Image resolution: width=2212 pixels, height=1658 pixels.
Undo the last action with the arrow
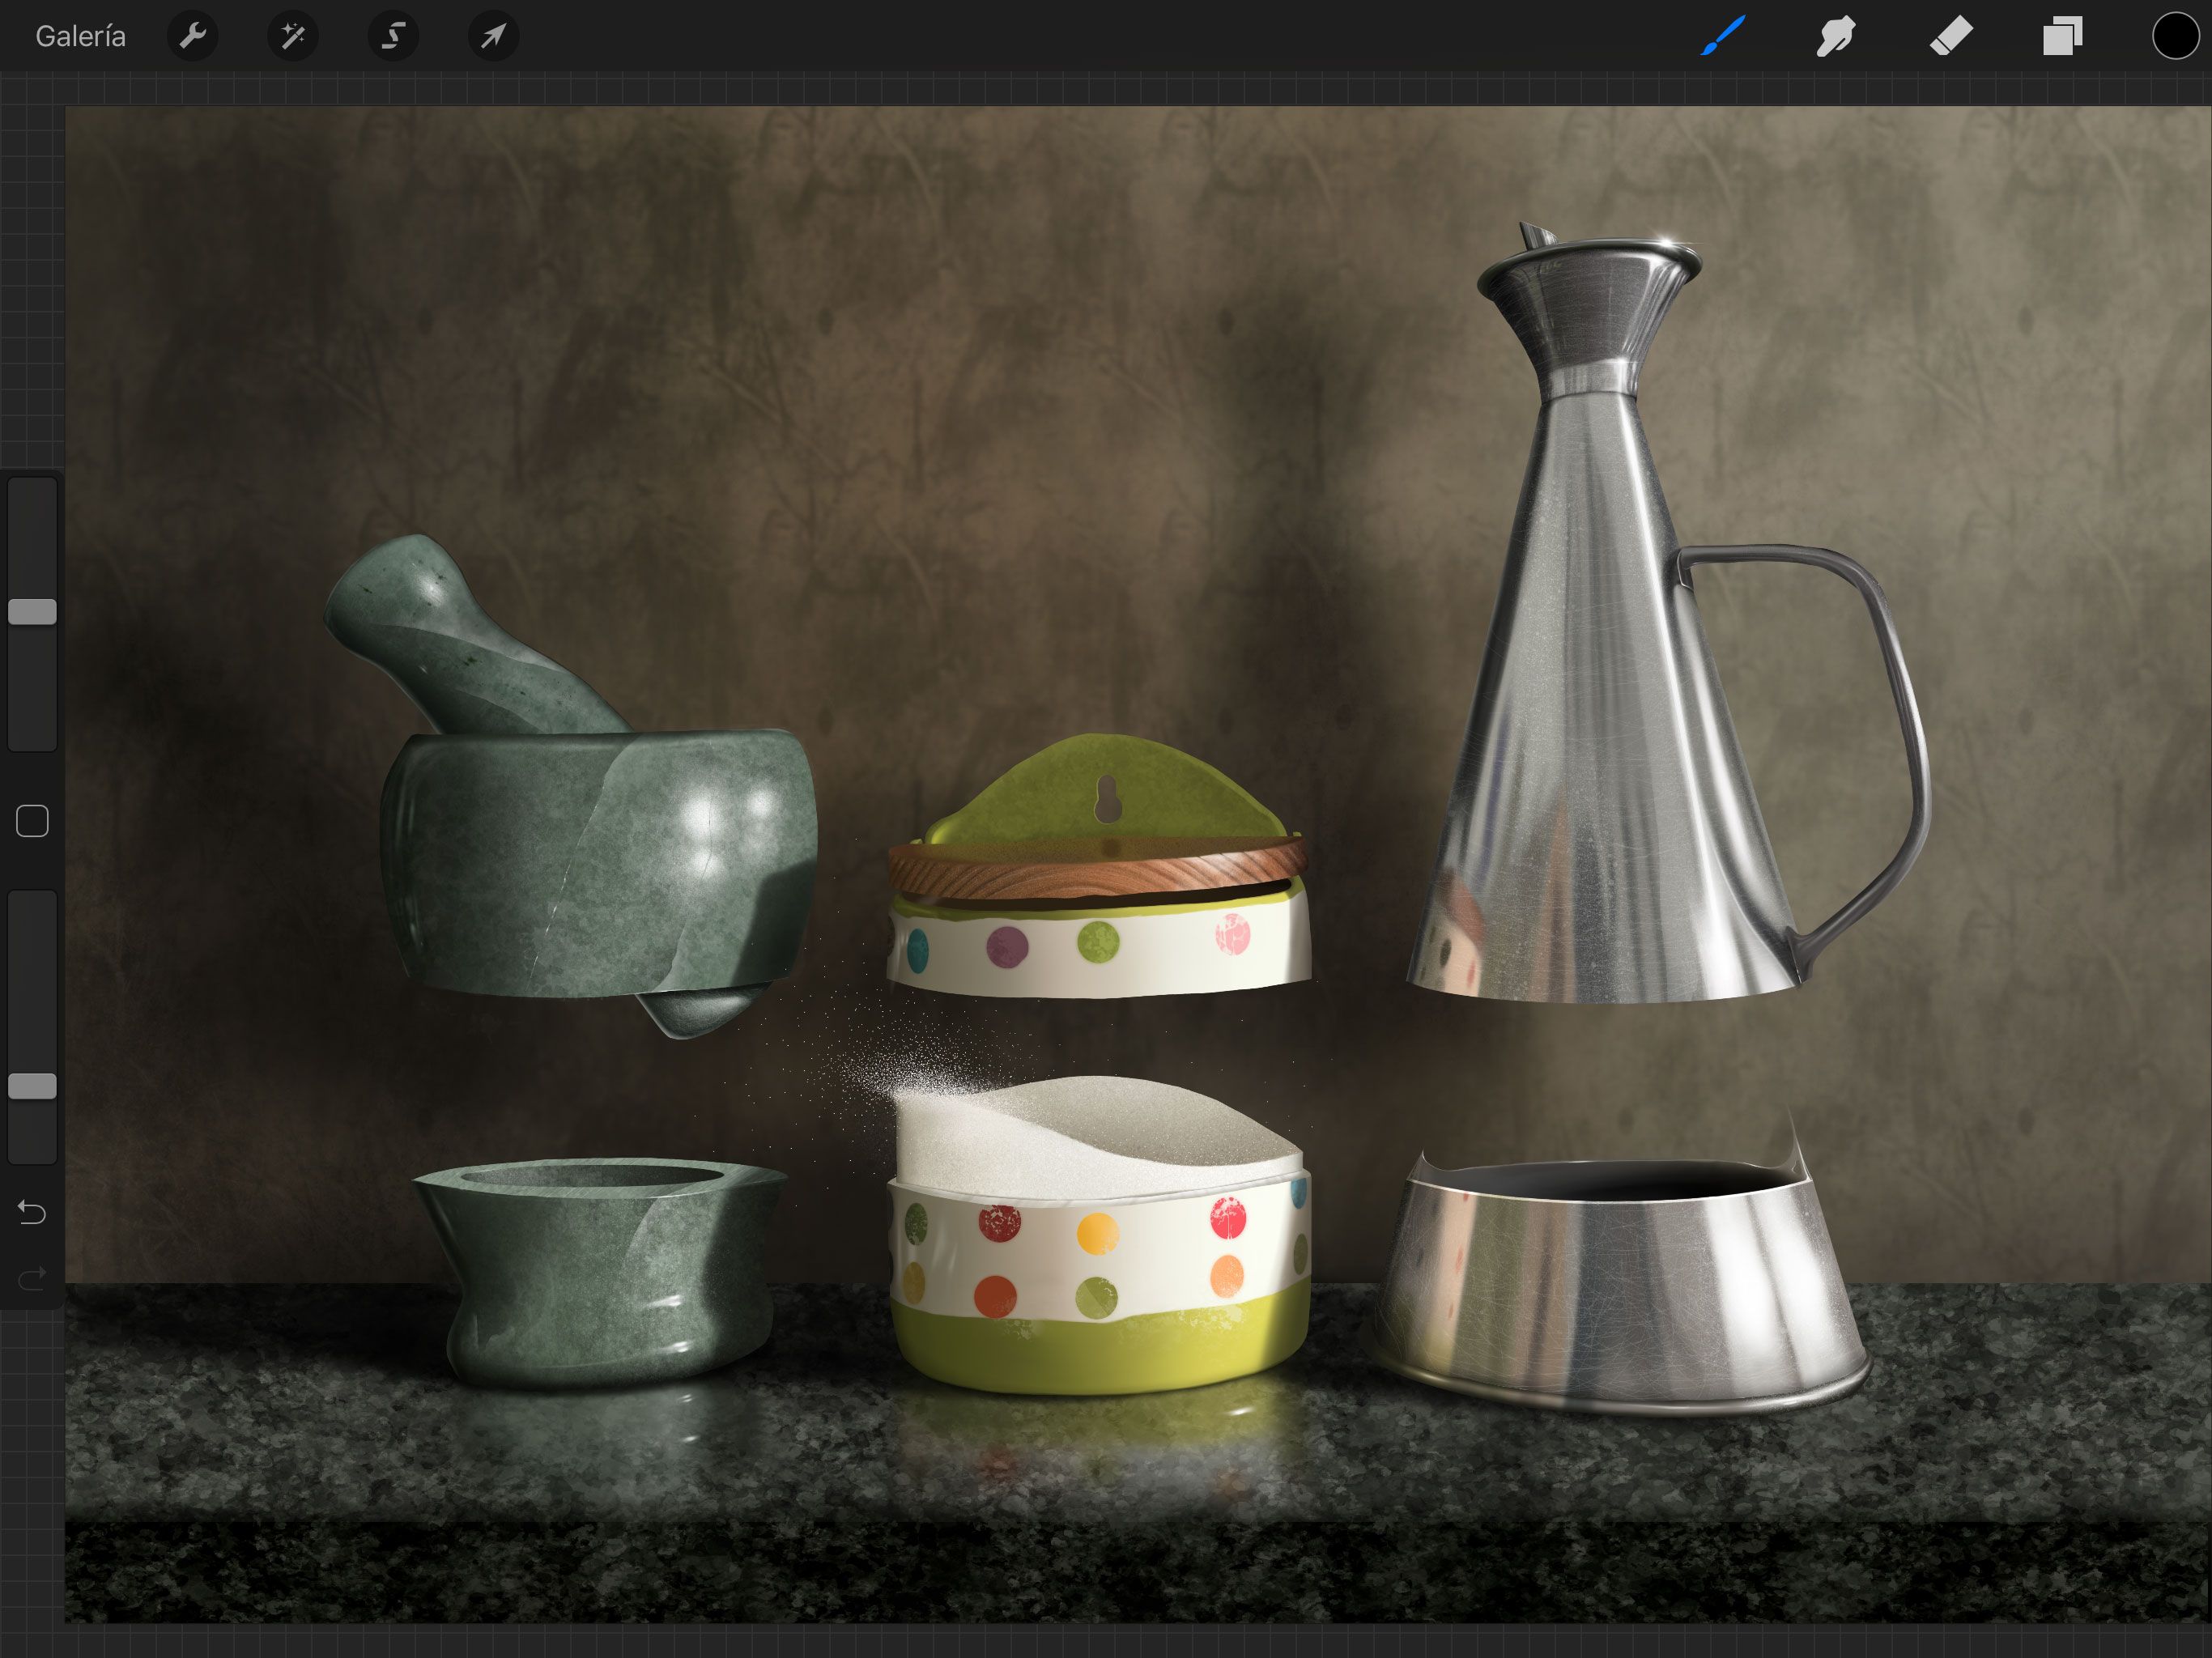point(32,1212)
